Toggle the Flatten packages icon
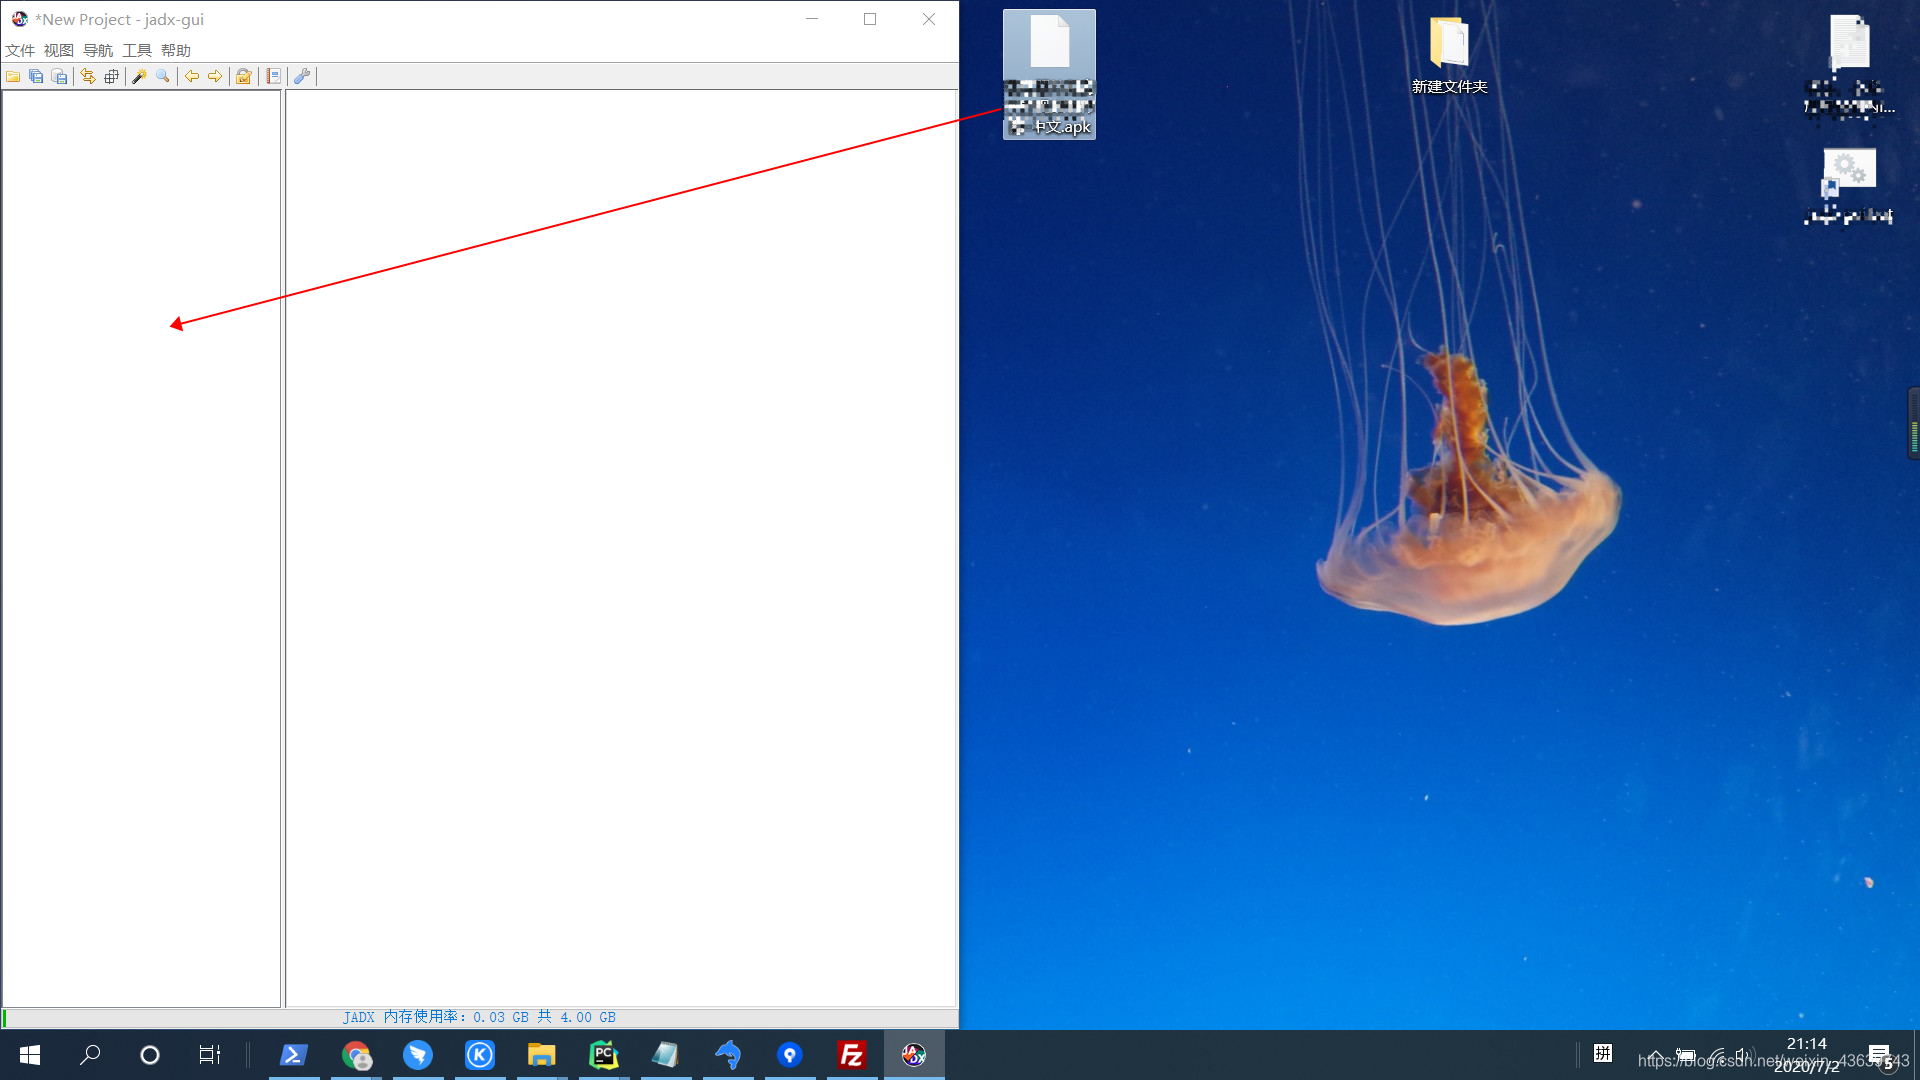 click(x=112, y=77)
